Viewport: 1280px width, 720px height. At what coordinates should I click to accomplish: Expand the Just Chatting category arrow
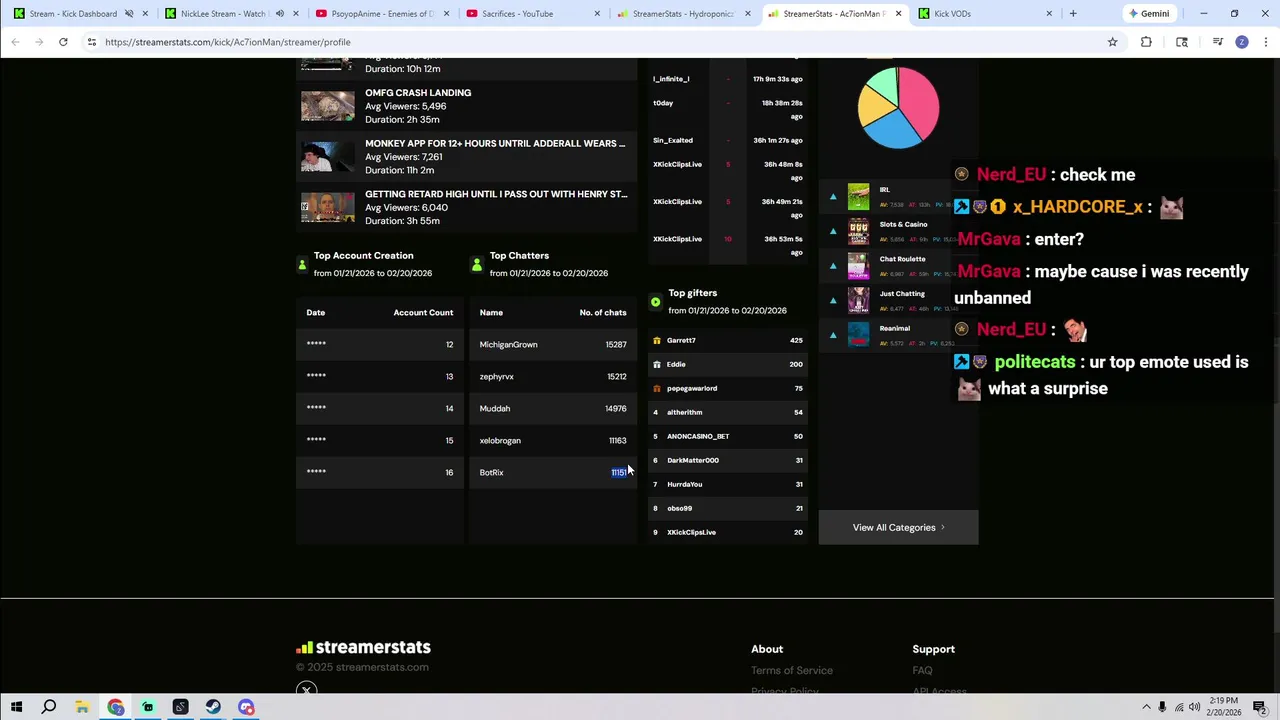(x=833, y=300)
